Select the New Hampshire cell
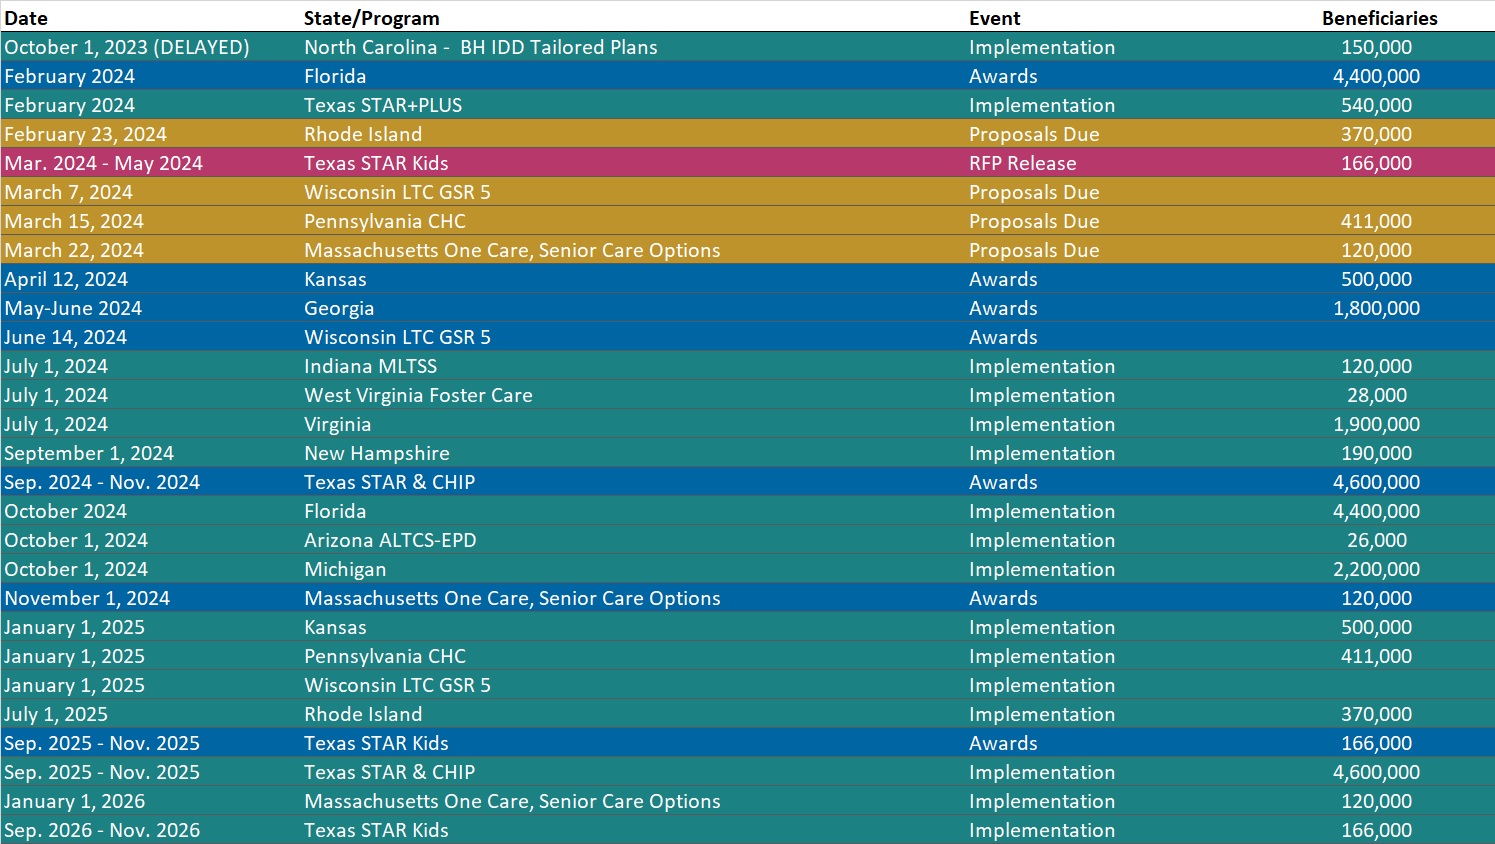Viewport: 1495px width, 844px height. click(376, 453)
